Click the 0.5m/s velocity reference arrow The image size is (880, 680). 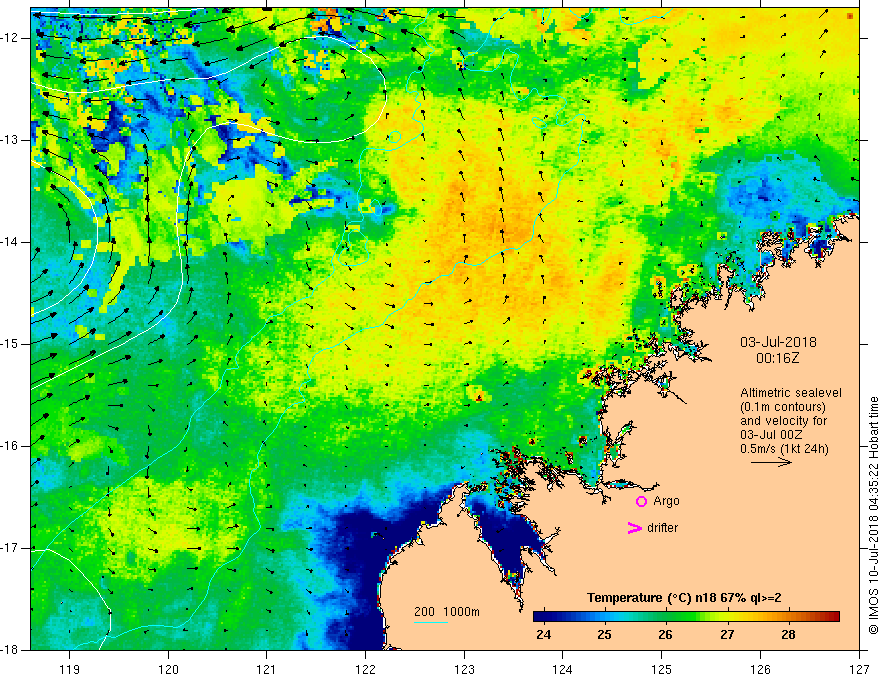(x=771, y=462)
